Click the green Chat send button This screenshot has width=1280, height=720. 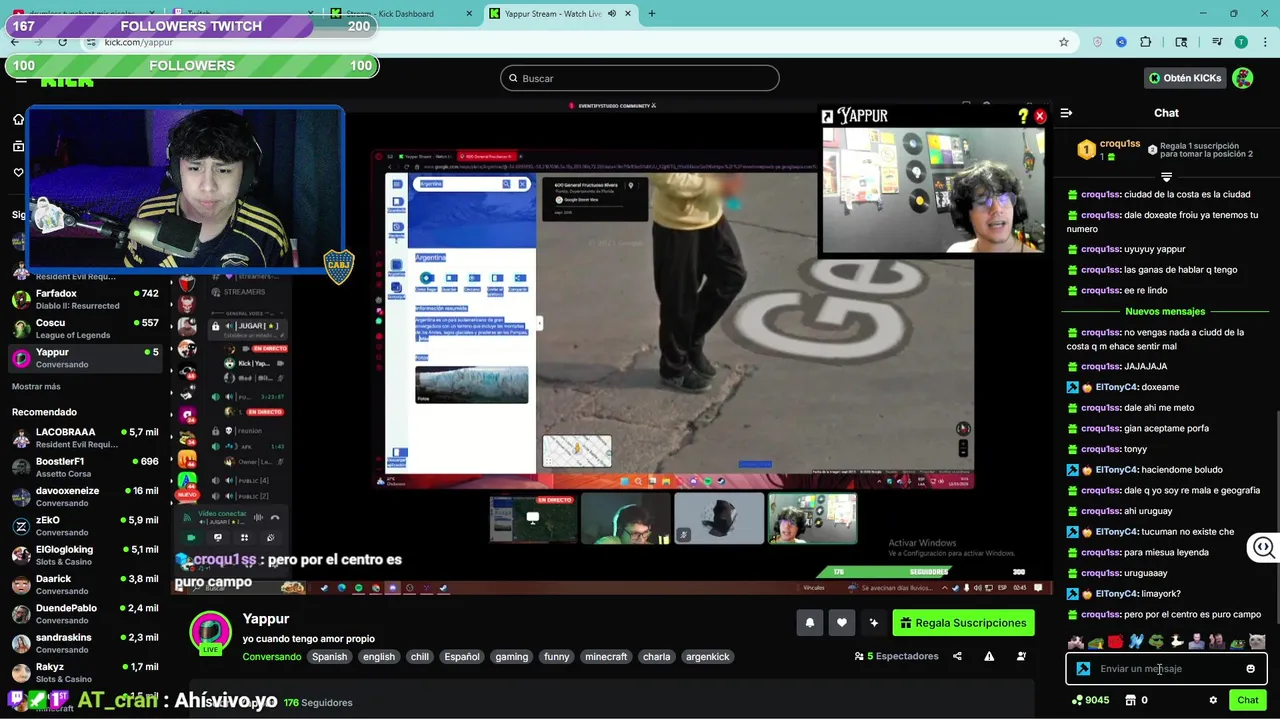(1247, 700)
